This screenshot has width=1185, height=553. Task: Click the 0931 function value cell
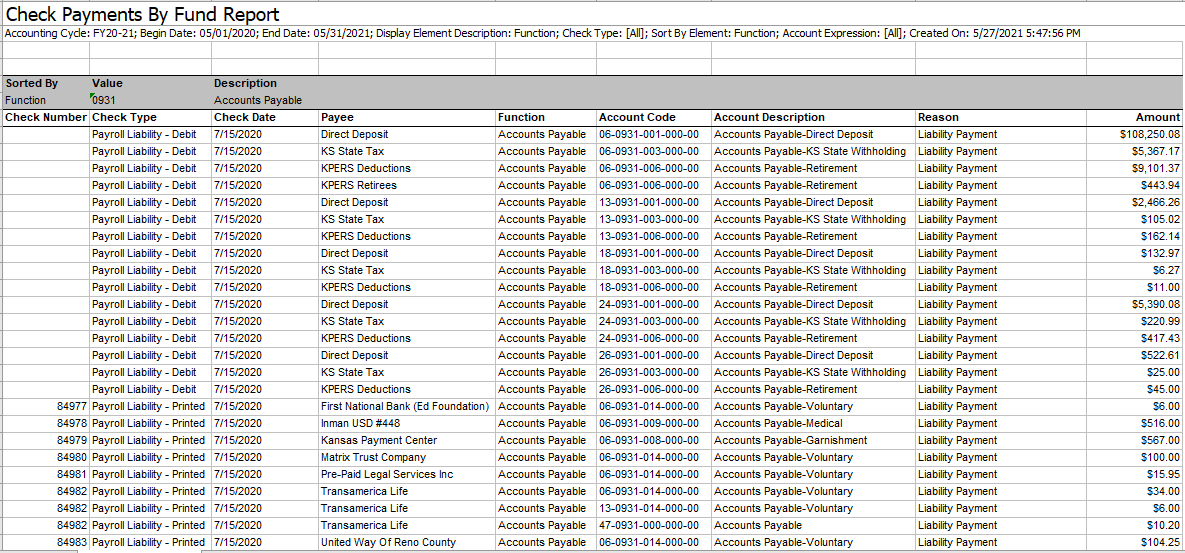[x=150, y=100]
